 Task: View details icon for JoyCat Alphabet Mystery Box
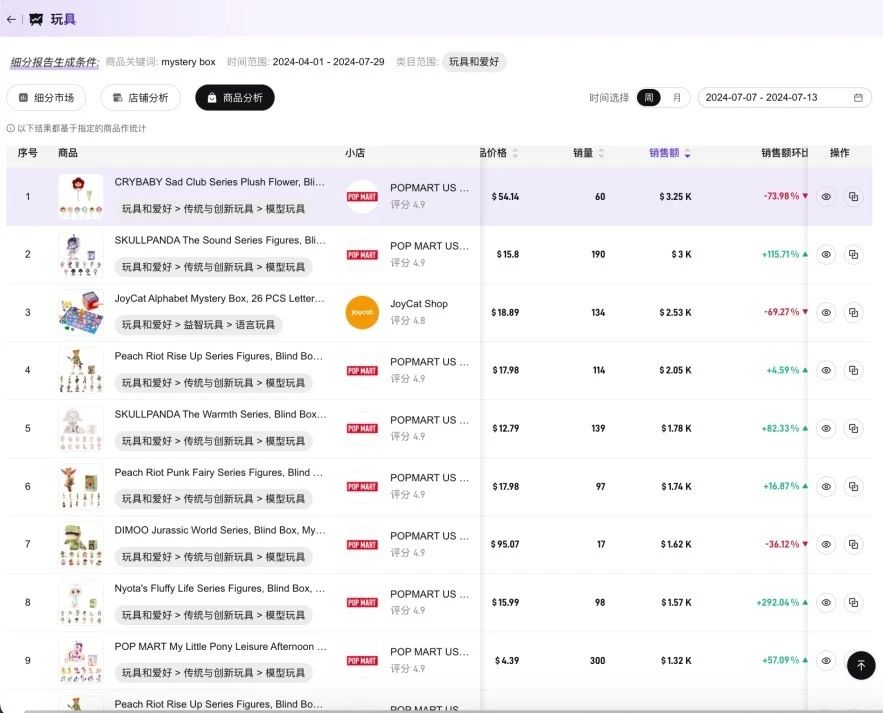pos(826,313)
